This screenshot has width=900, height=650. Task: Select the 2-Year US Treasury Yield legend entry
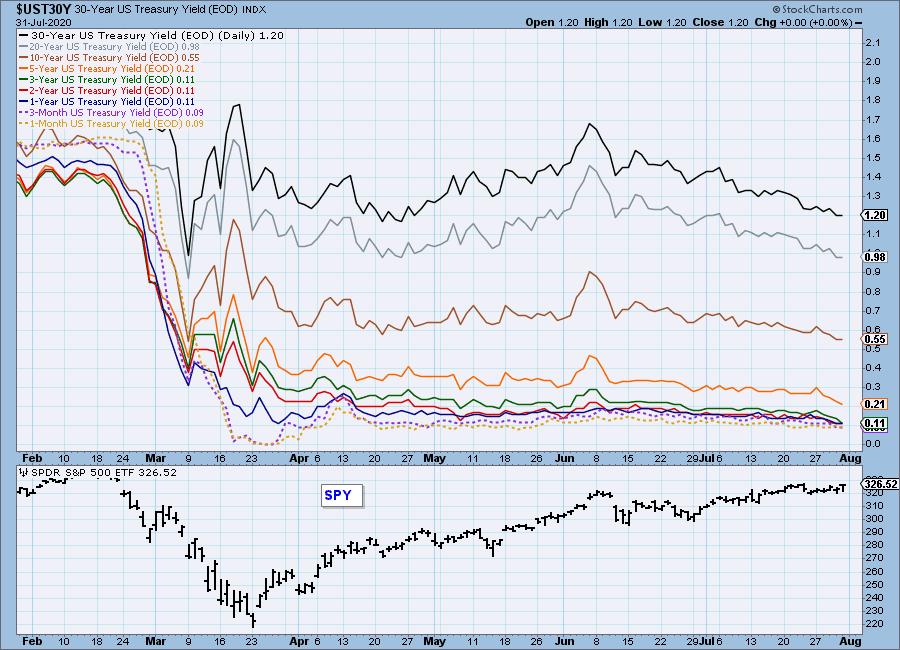(x=107, y=90)
